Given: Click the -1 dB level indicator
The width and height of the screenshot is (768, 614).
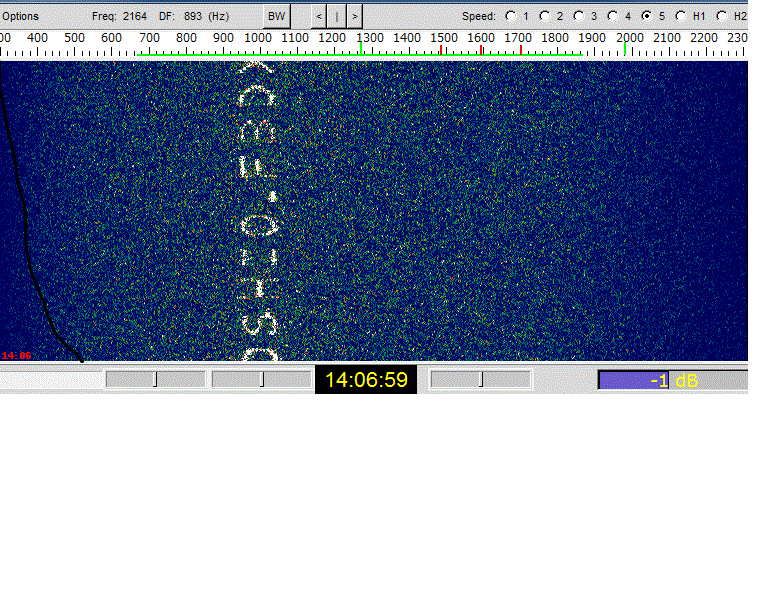Looking at the screenshot, I should pos(672,380).
